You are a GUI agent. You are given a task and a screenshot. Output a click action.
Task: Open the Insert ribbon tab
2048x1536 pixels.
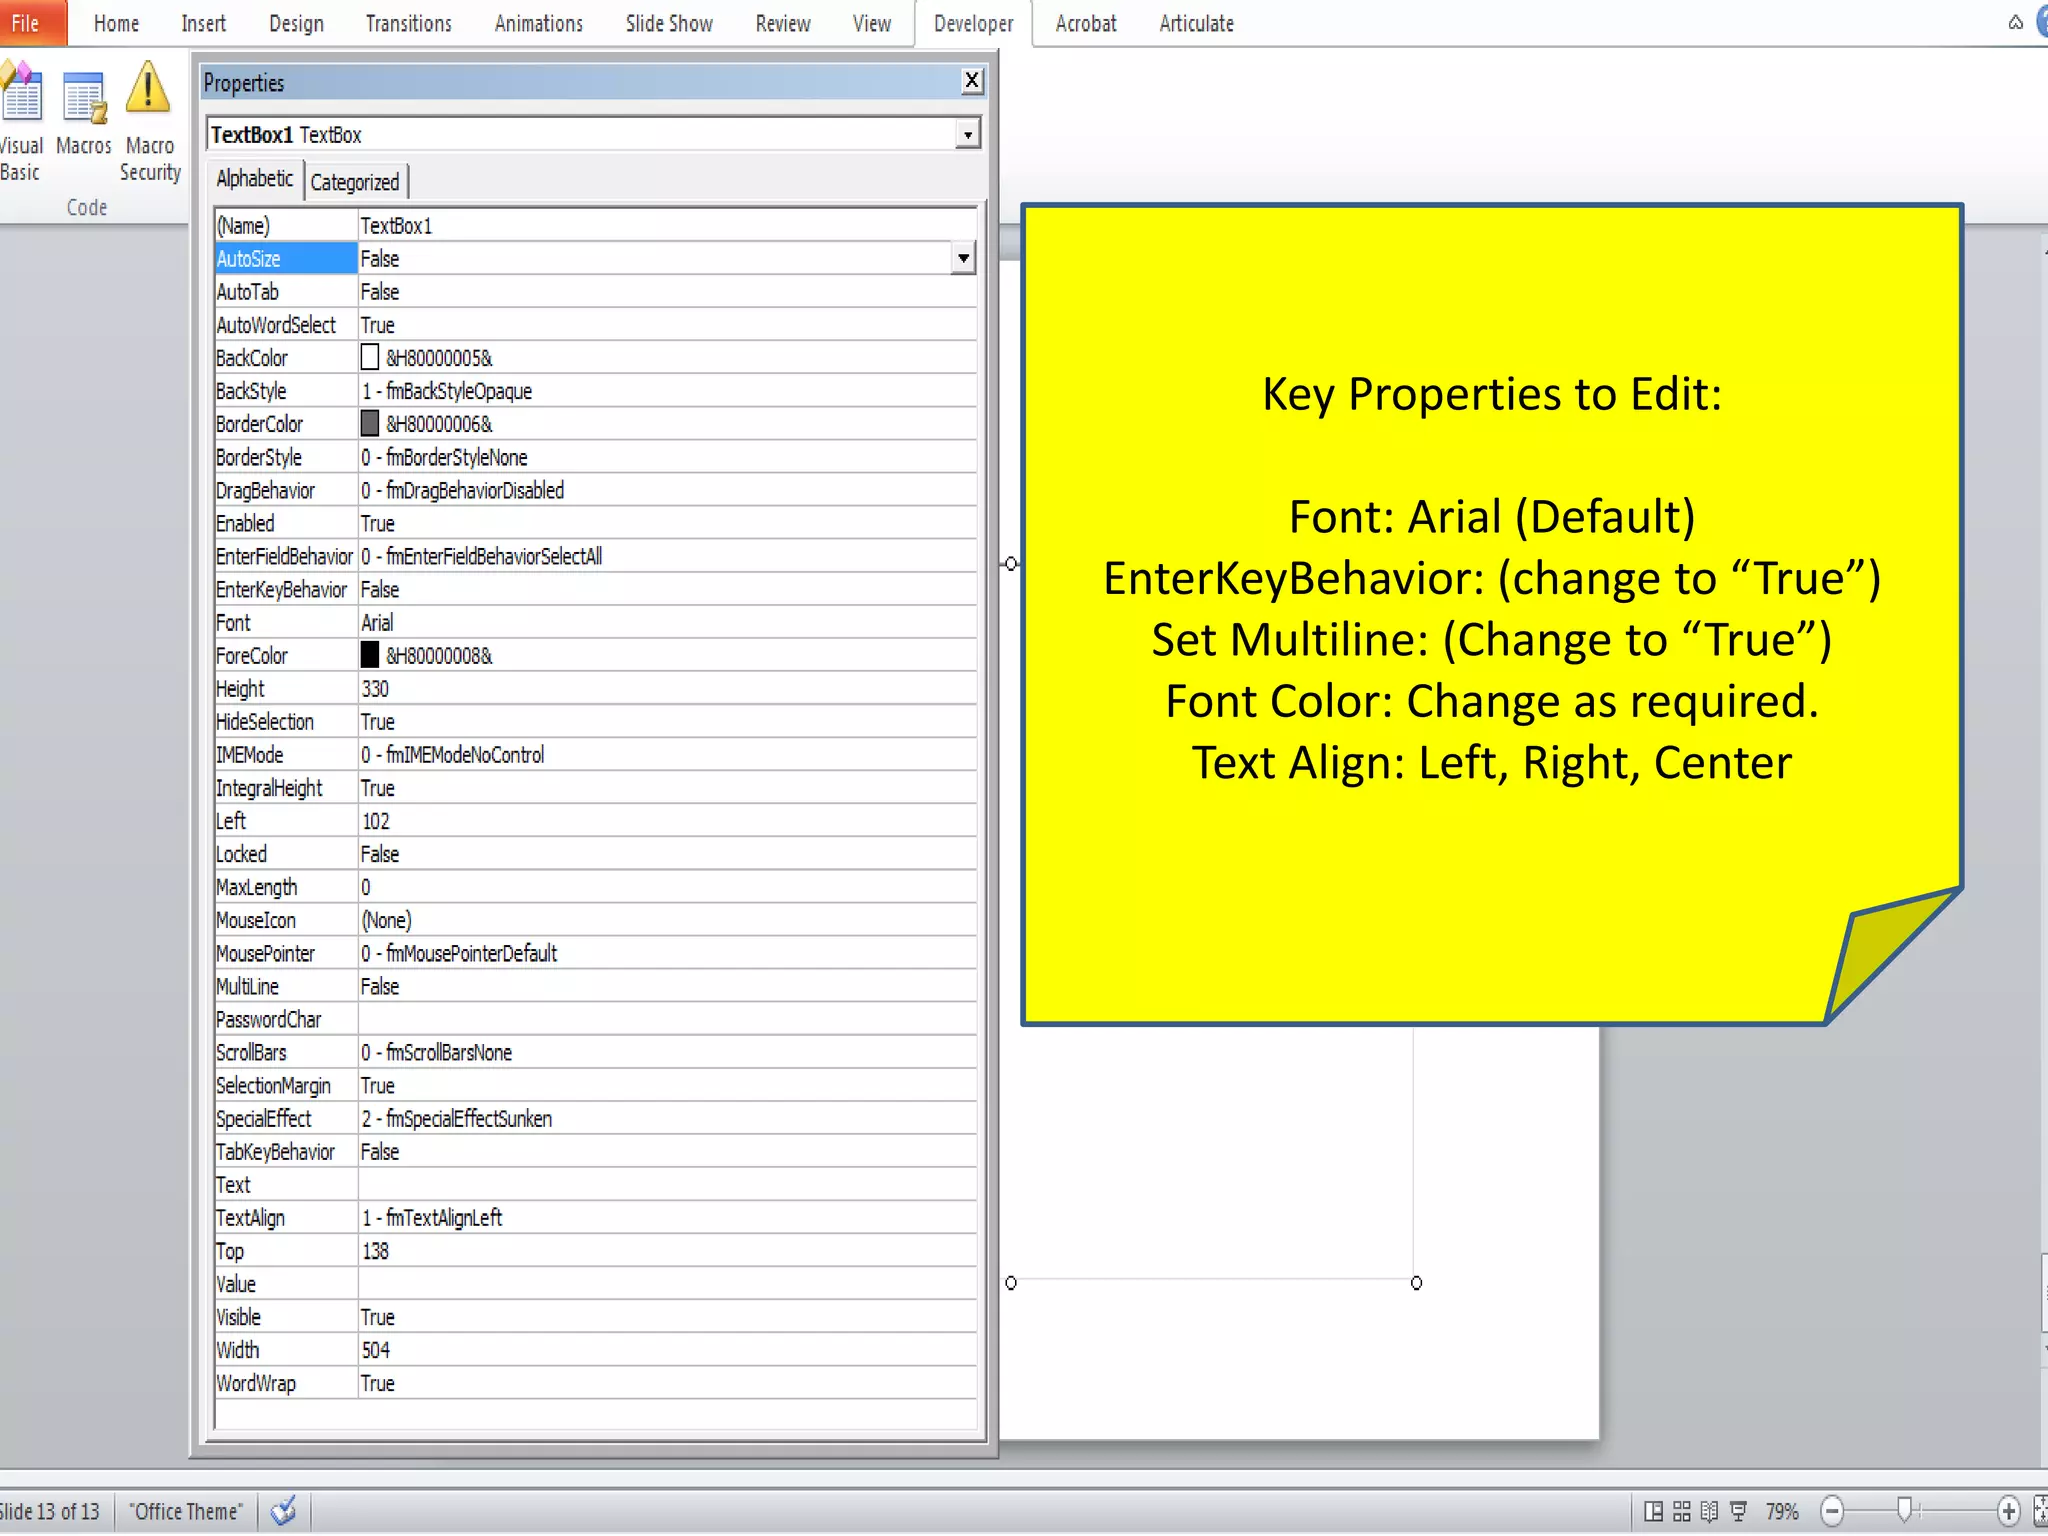click(x=203, y=23)
